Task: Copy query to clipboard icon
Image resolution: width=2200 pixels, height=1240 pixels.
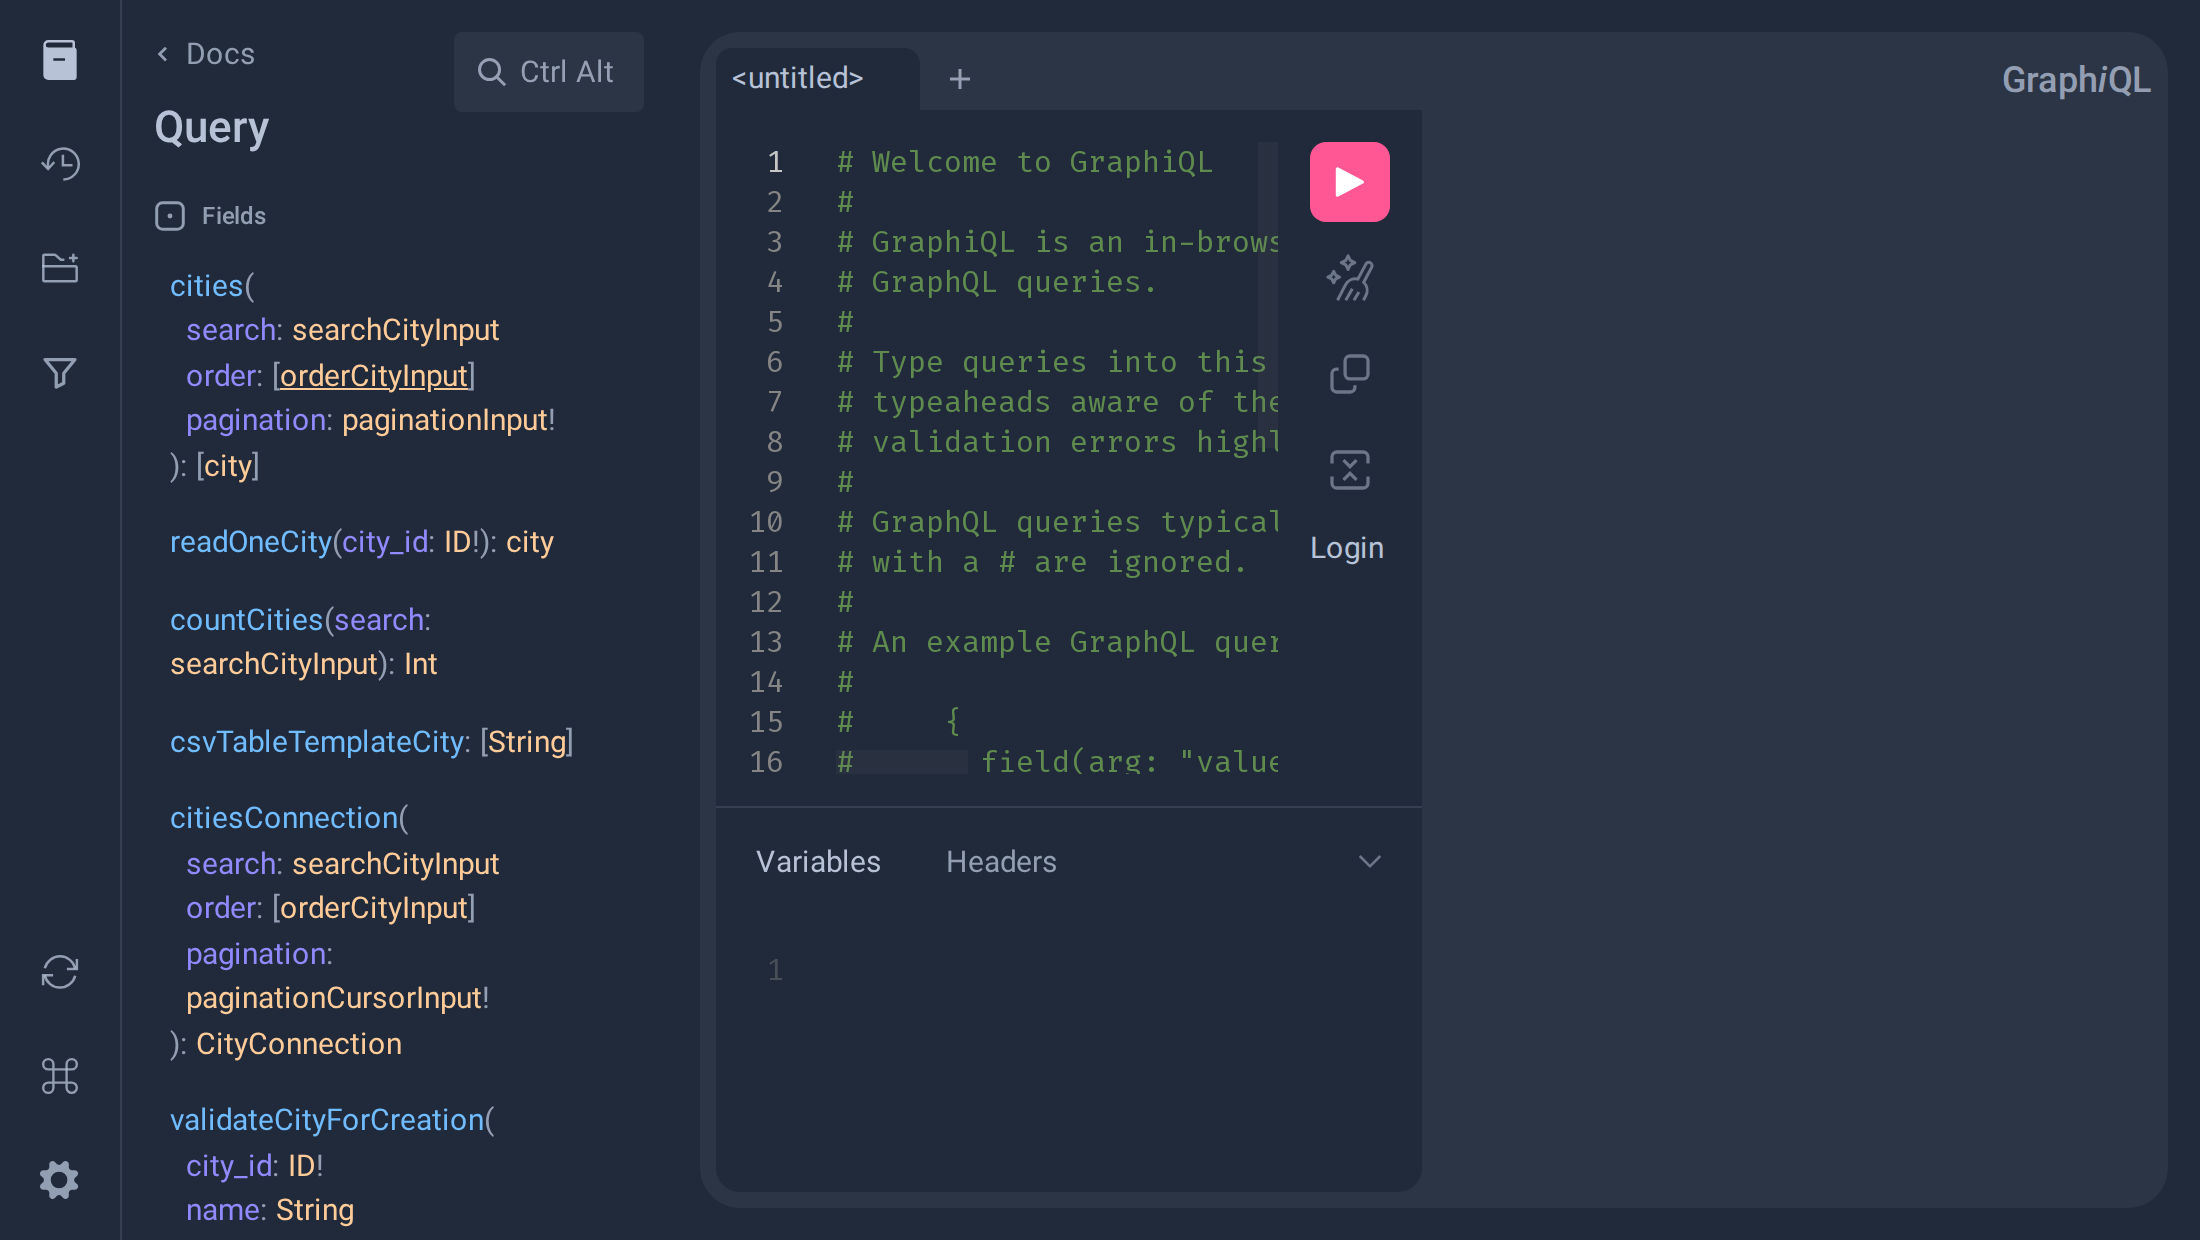Action: tap(1350, 374)
